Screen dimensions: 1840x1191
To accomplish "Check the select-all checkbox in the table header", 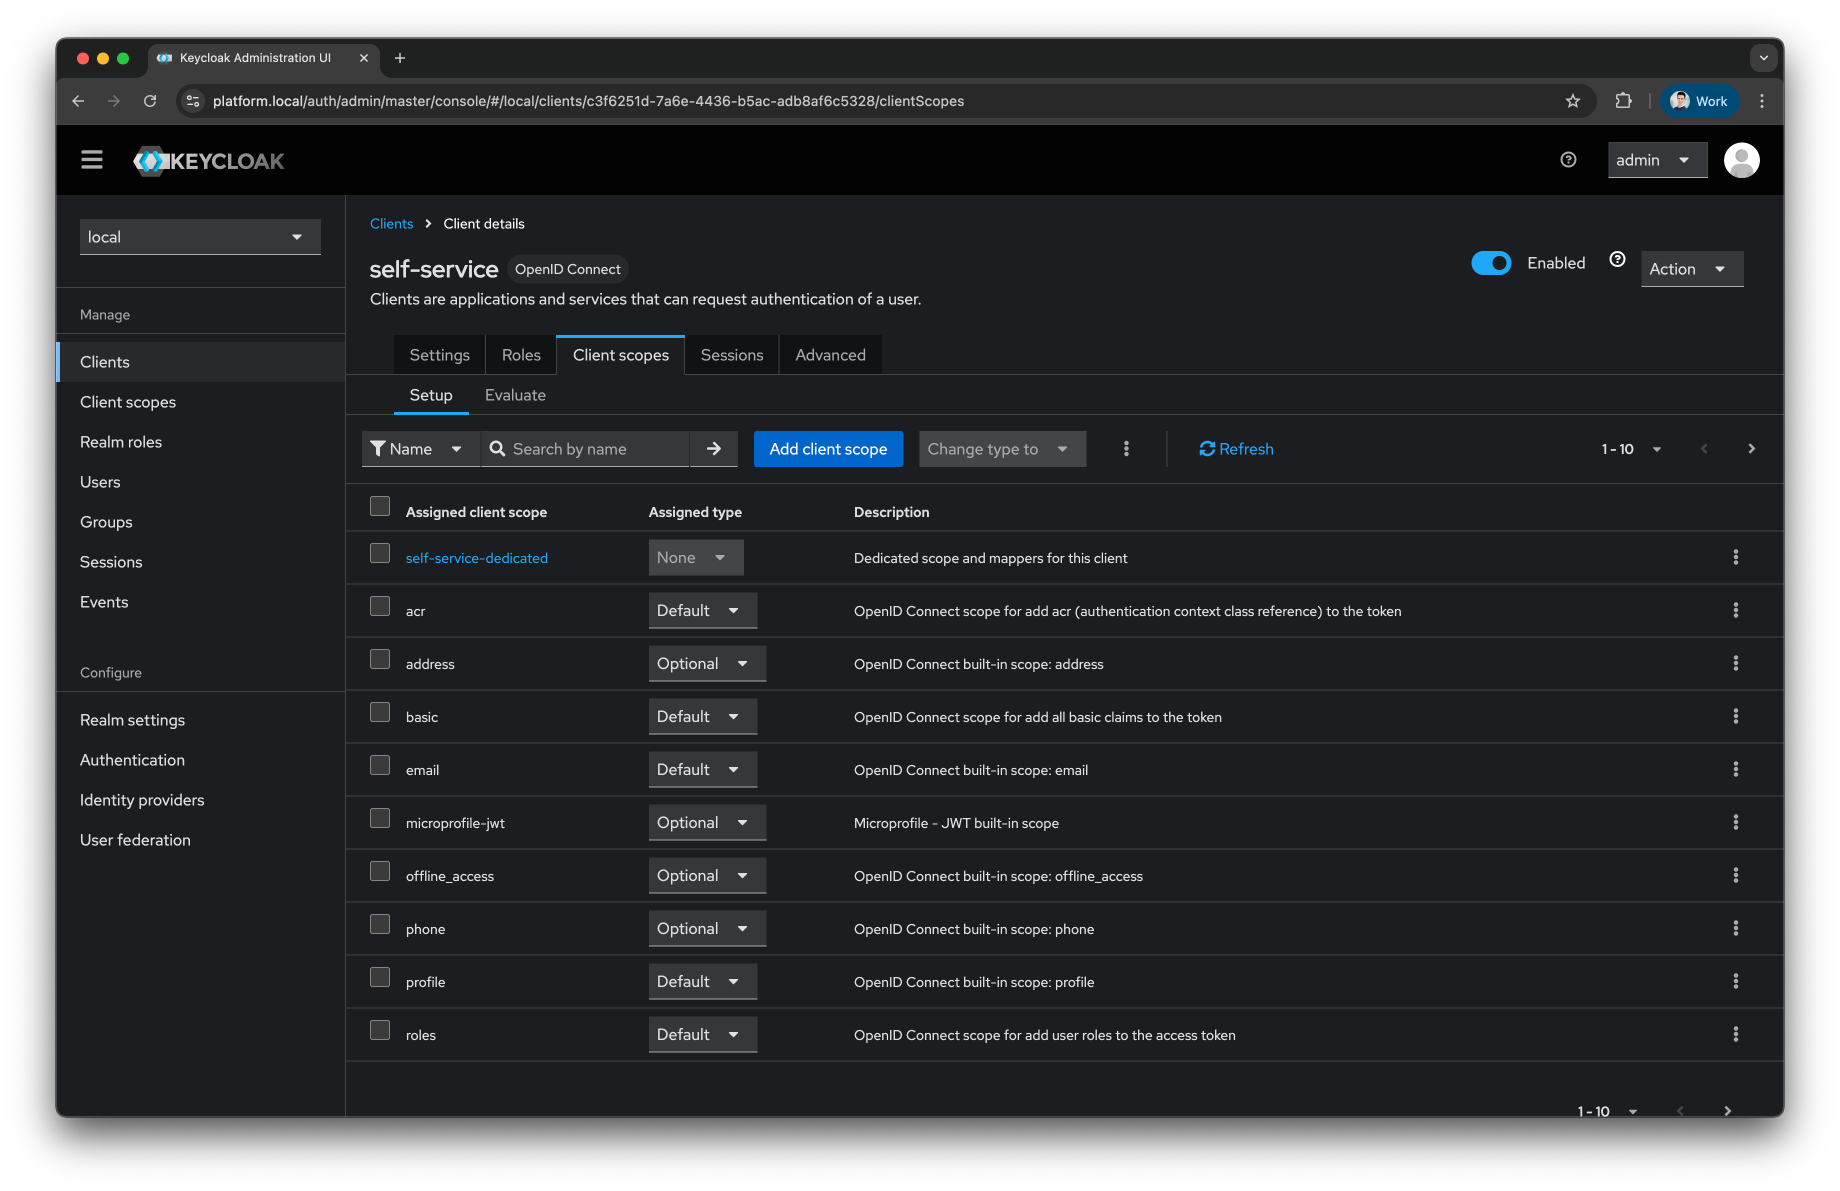I will point(380,506).
